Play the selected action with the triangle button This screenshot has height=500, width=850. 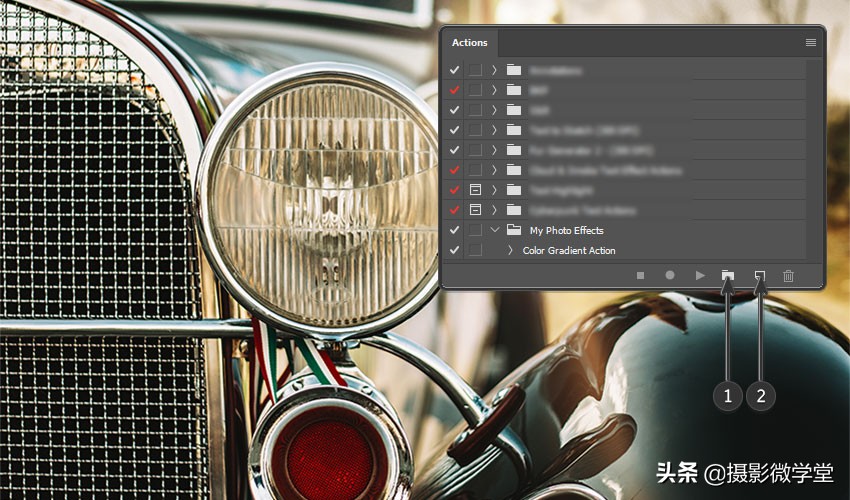tap(700, 275)
